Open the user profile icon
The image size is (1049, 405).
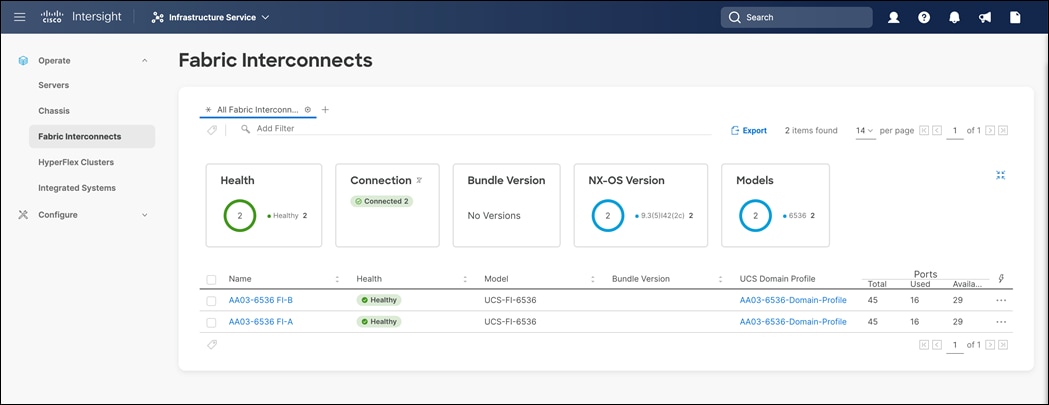(x=893, y=17)
